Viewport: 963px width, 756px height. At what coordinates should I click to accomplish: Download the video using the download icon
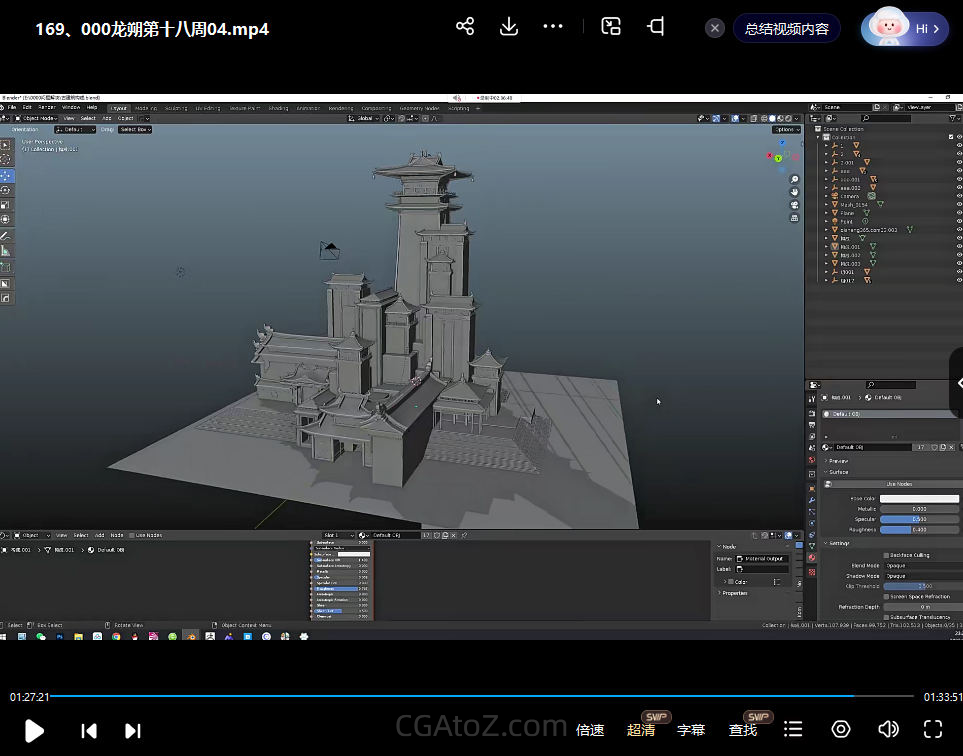[x=509, y=27]
